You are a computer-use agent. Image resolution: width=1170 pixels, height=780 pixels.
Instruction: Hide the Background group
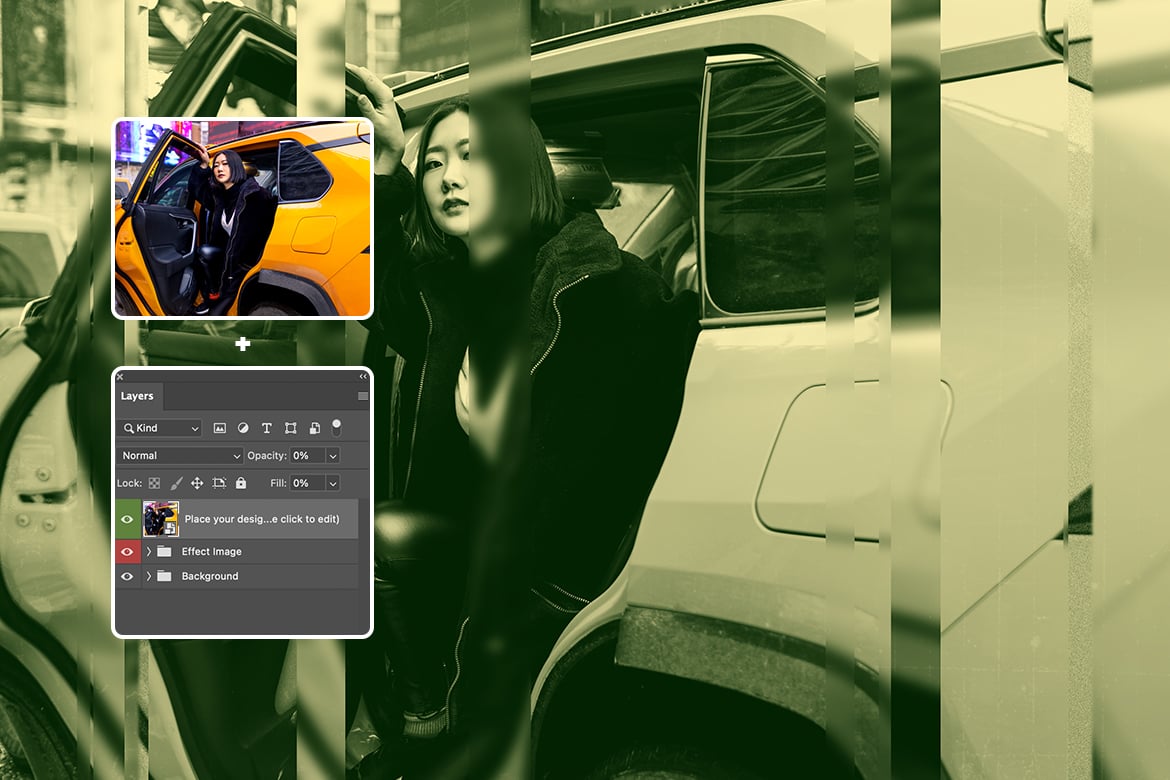click(127, 576)
